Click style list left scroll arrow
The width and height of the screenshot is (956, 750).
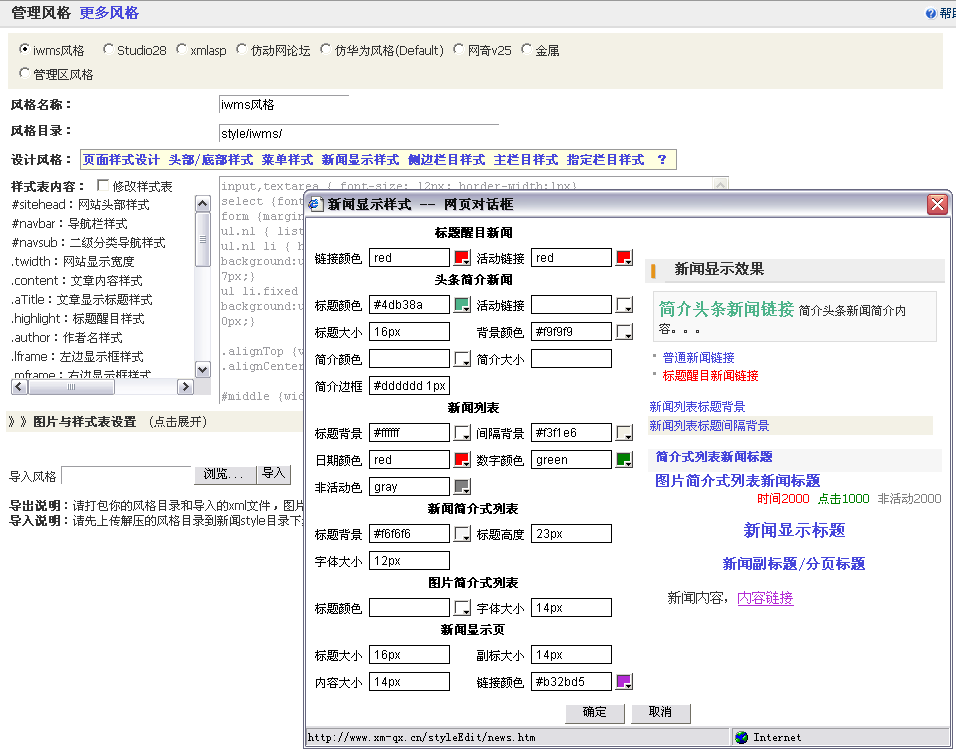(19, 387)
